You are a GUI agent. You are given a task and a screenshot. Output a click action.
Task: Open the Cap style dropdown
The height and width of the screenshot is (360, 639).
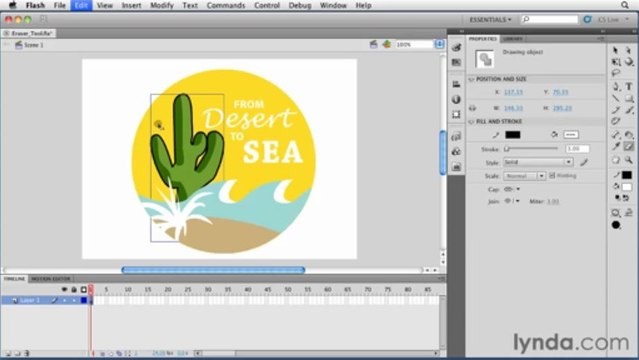pyautogui.click(x=512, y=189)
